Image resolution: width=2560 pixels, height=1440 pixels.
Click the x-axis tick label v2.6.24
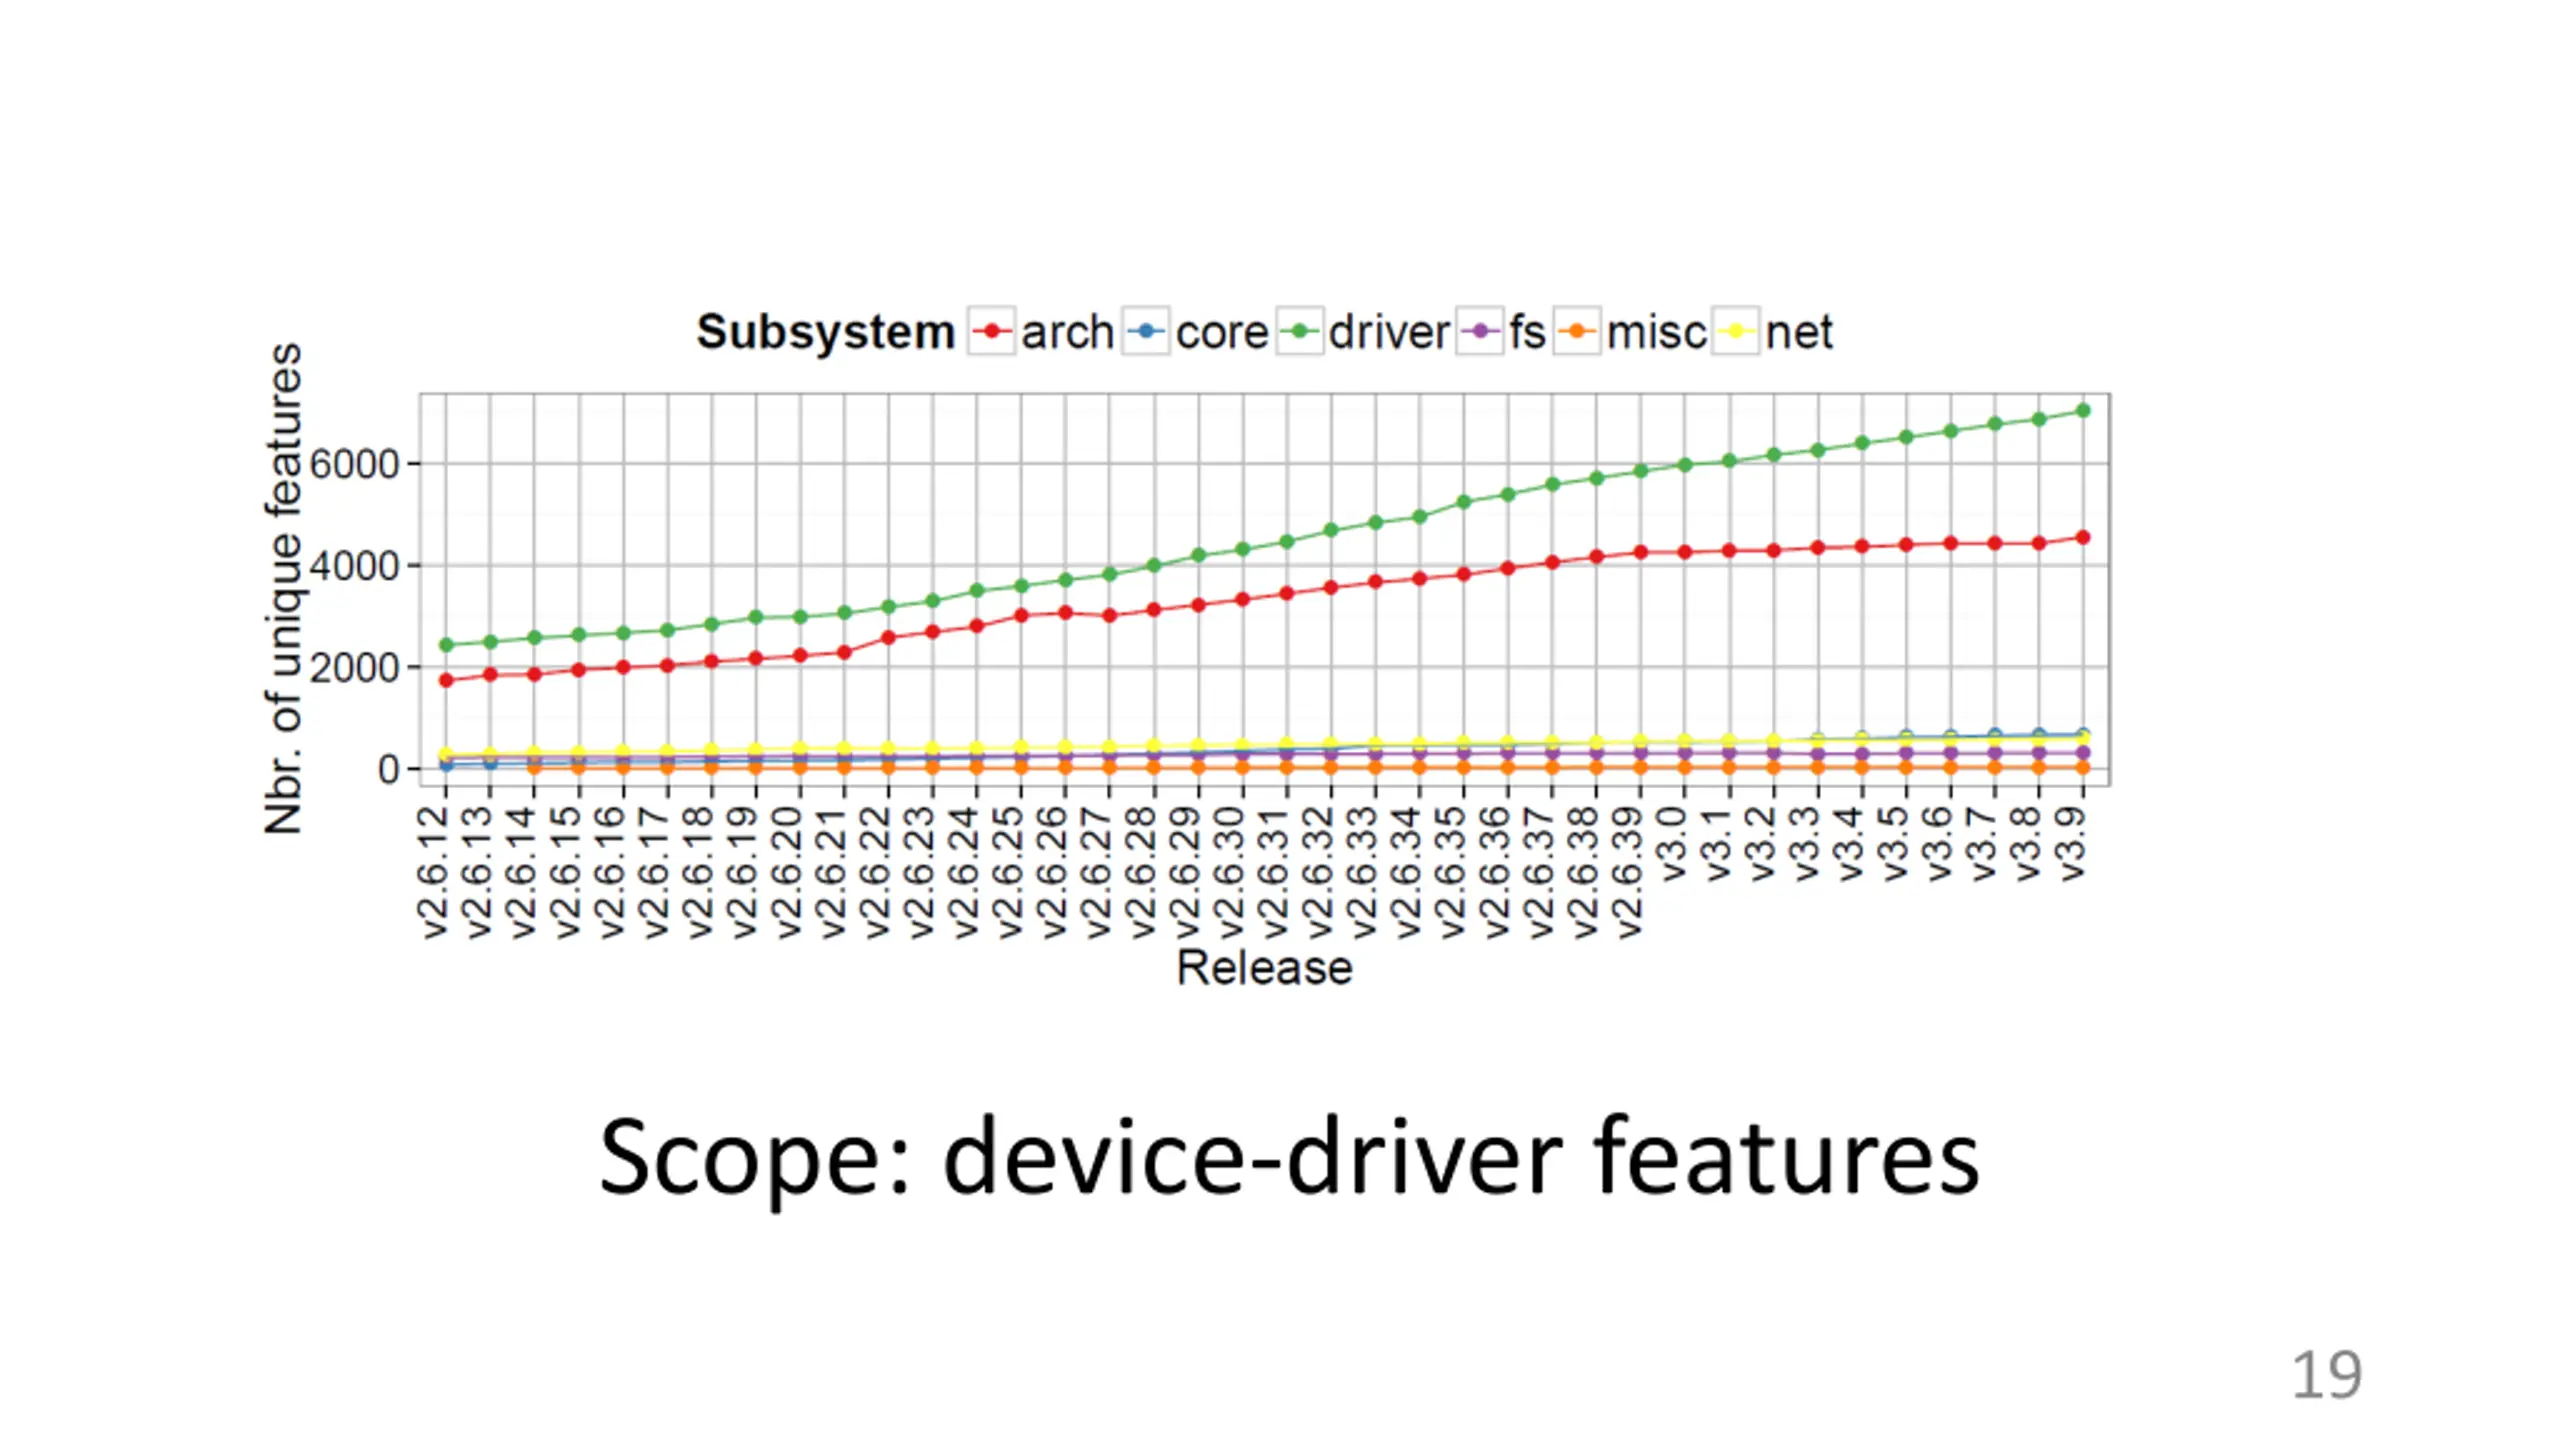pos(965,872)
